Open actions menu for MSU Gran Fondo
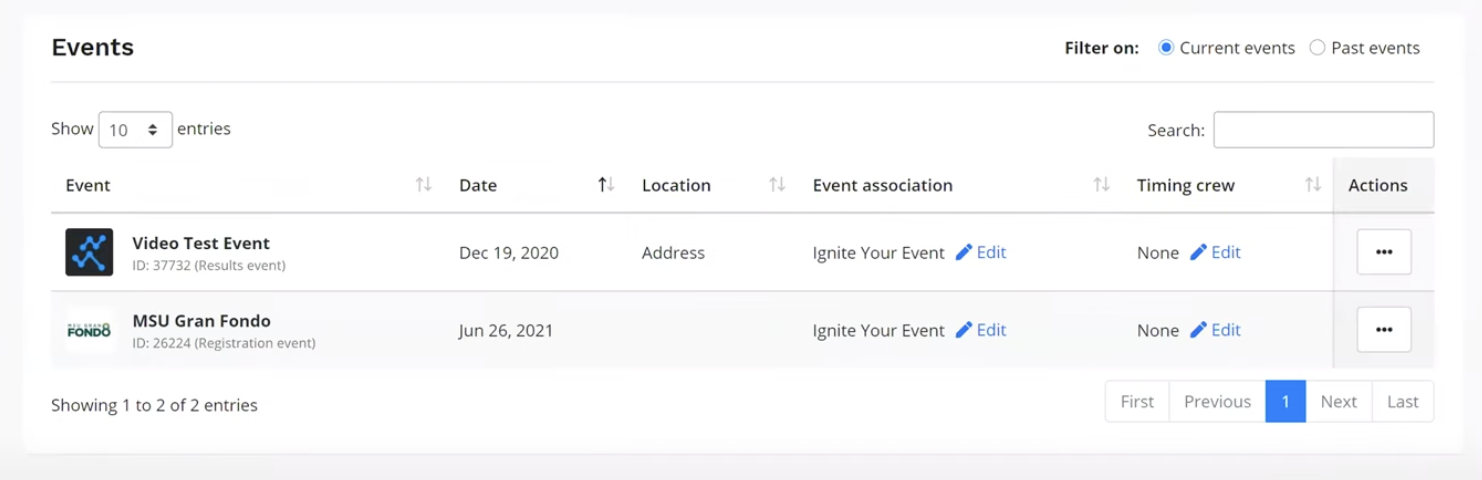The width and height of the screenshot is (1482, 480). [1383, 330]
